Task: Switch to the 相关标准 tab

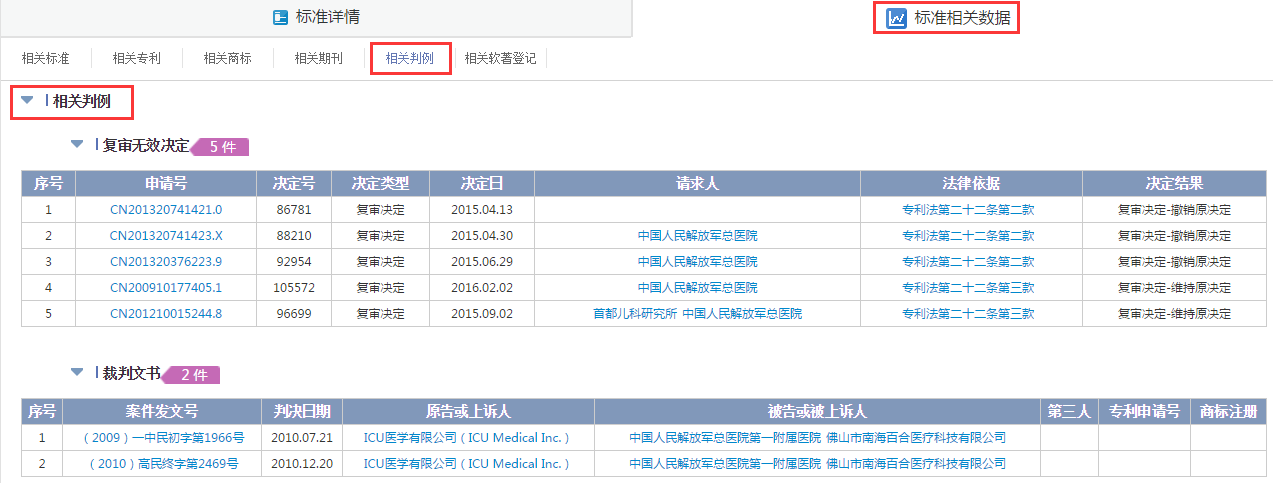Action: coord(45,58)
